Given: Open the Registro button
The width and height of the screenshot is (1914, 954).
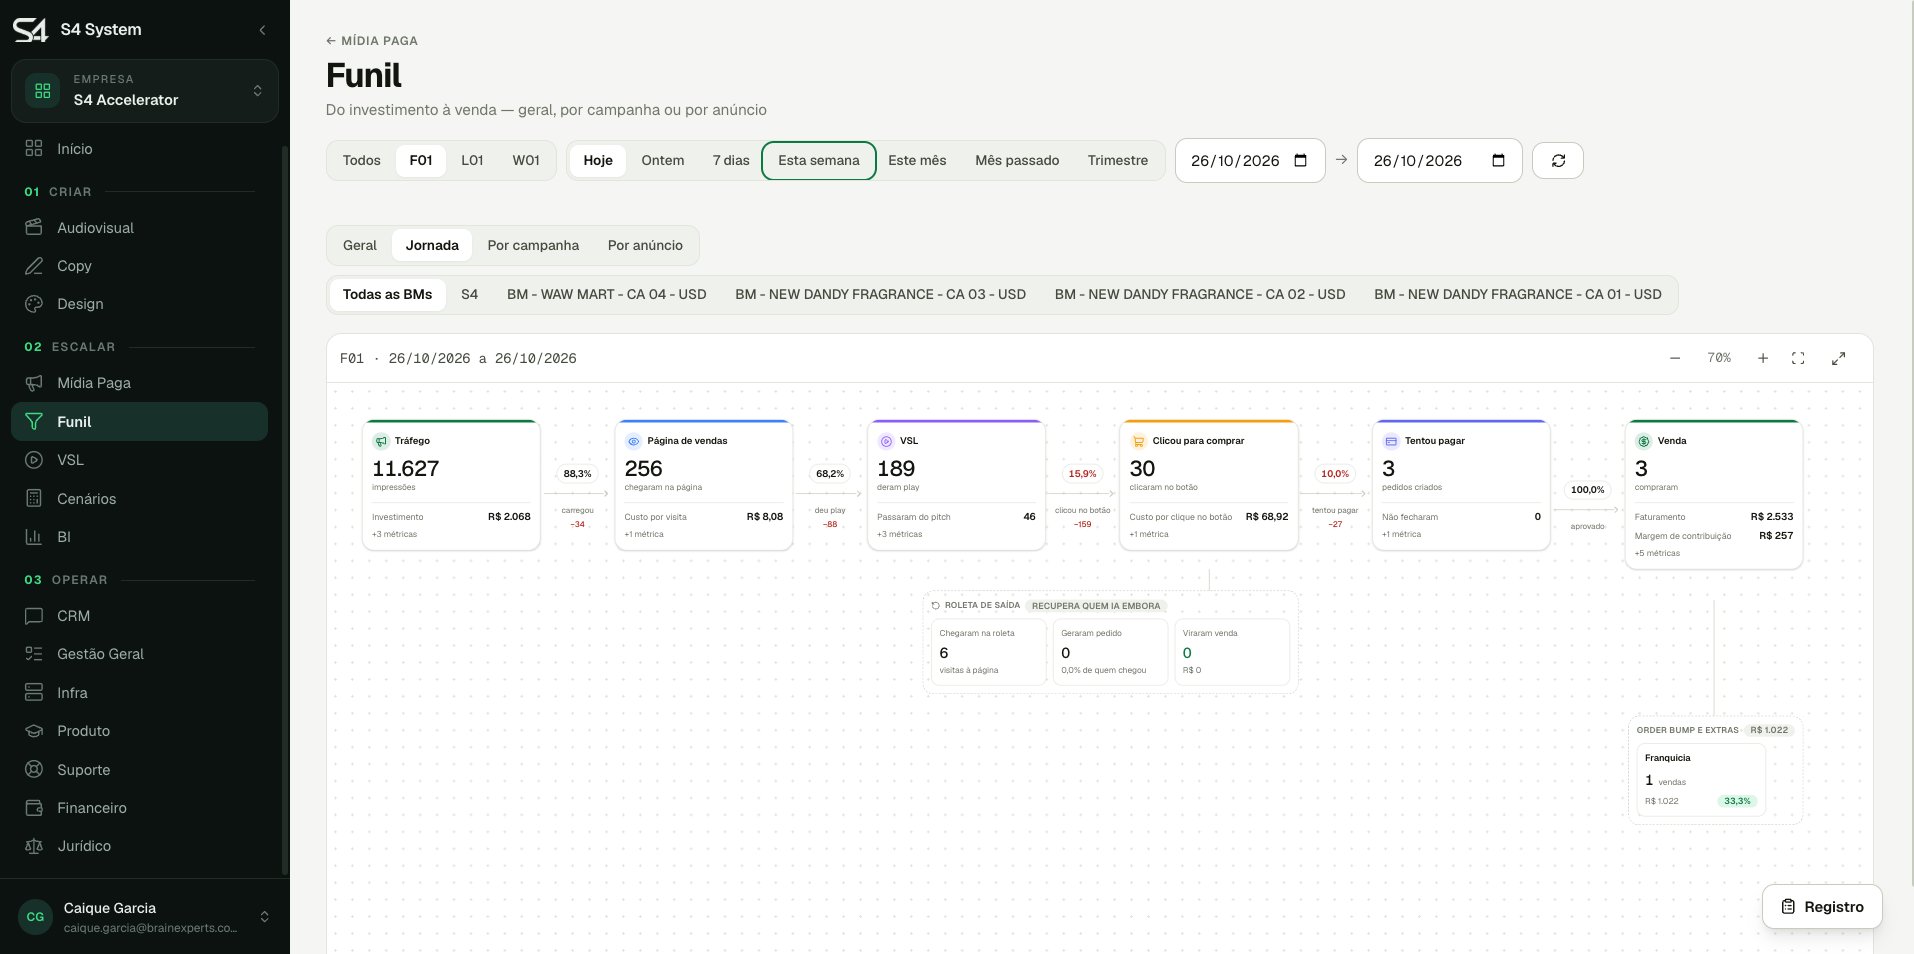Looking at the screenshot, I should coord(1822,906).
